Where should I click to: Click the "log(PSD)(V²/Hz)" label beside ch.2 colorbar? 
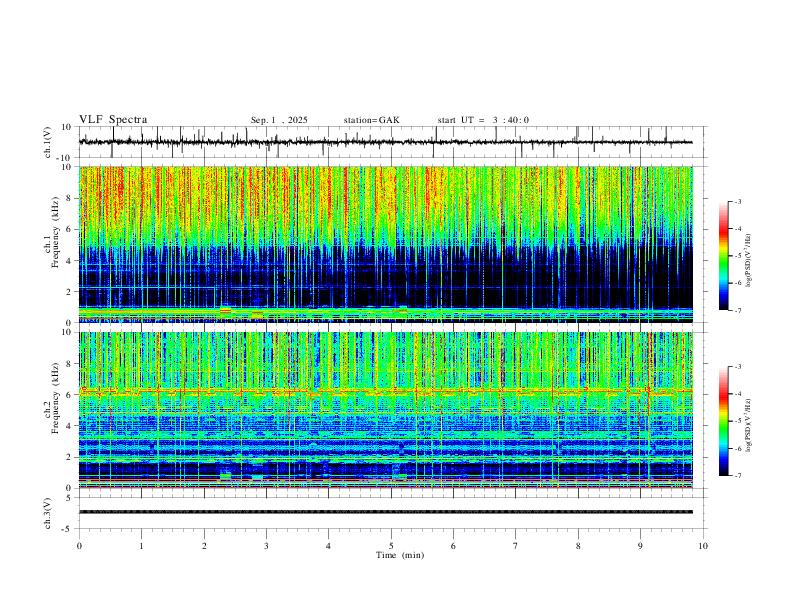point(749,426)
